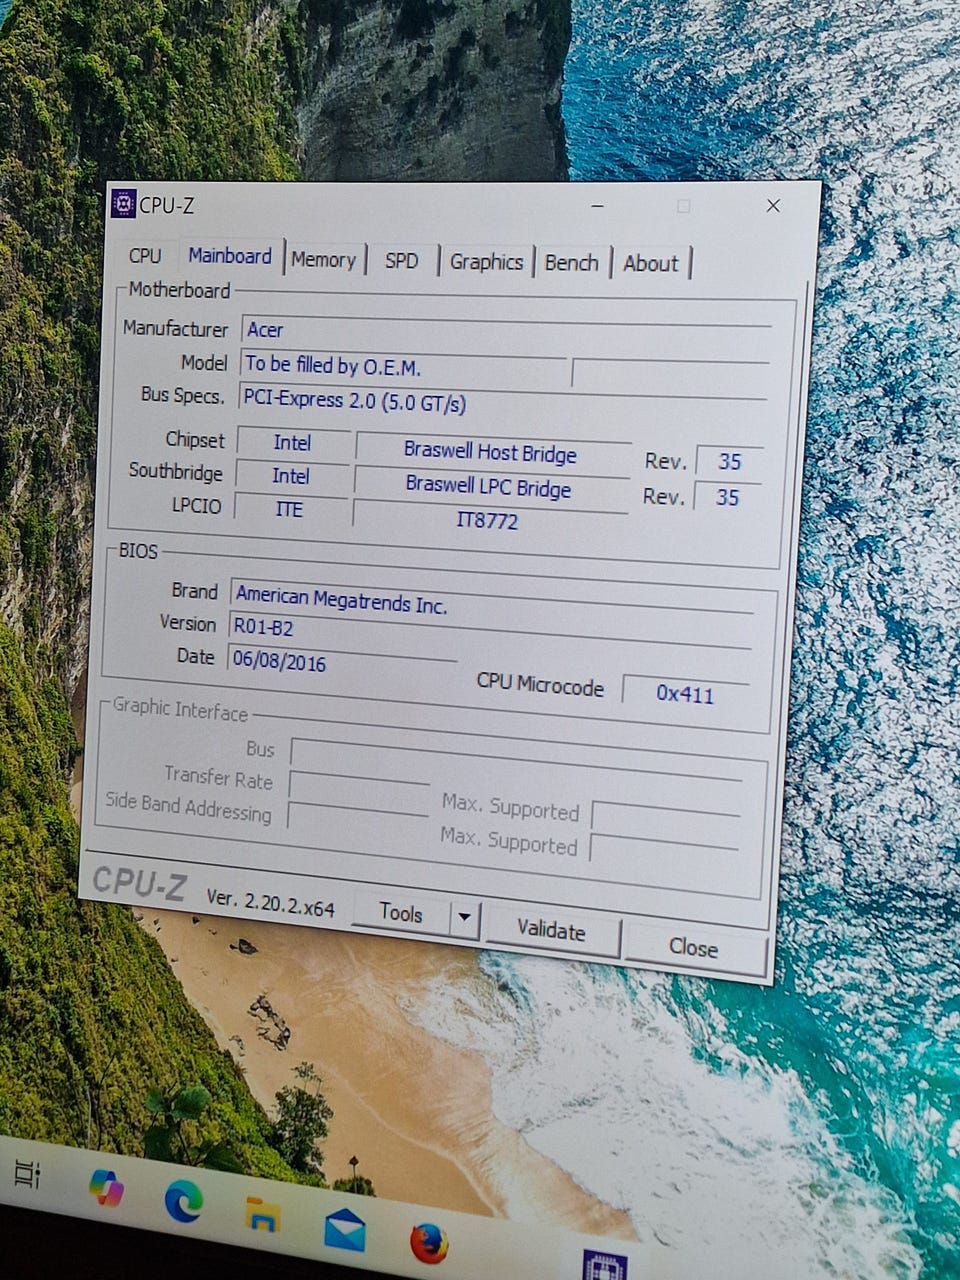Image resolution: width=960 pixels, height=1280 pixels.
Task: Select the Model field 'To be filled by O.E.M.'
Action: click(x=404, y=366)
